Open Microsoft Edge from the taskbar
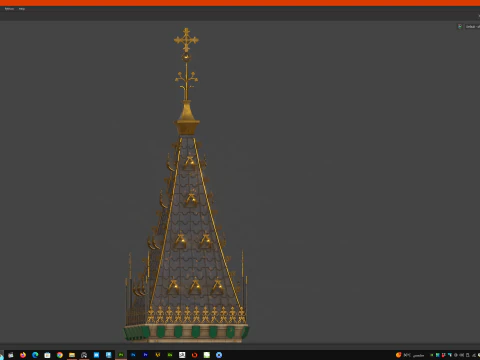The height and width of the screenshot is (360, 480). coord(35,355)
